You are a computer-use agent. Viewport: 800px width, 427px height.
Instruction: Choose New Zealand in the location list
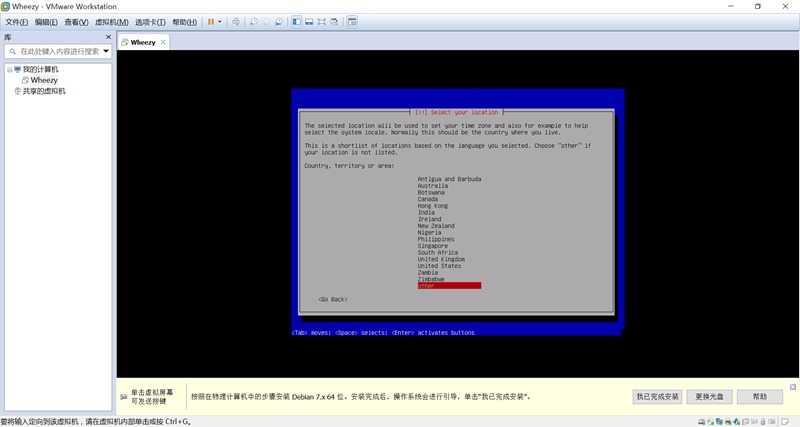click(x=436, y=225)
